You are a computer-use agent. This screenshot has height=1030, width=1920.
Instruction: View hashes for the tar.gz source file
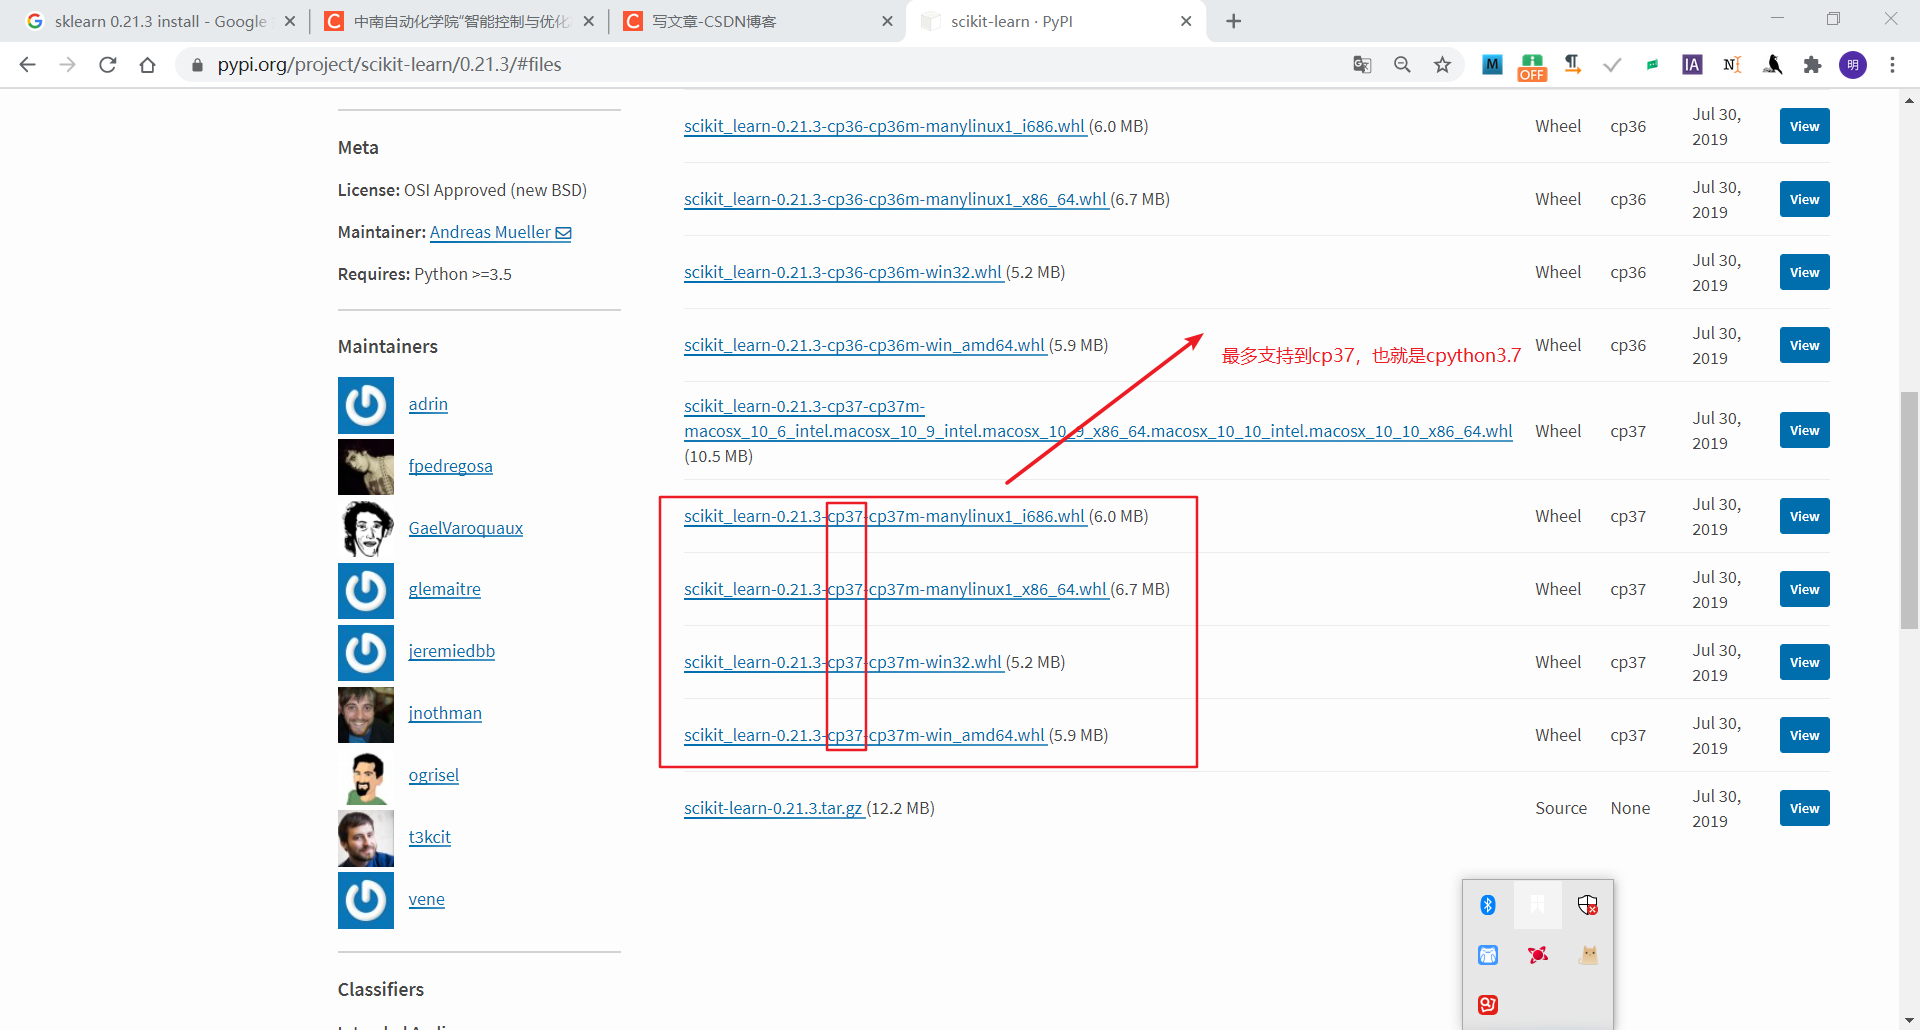(x=1804, y=808)
